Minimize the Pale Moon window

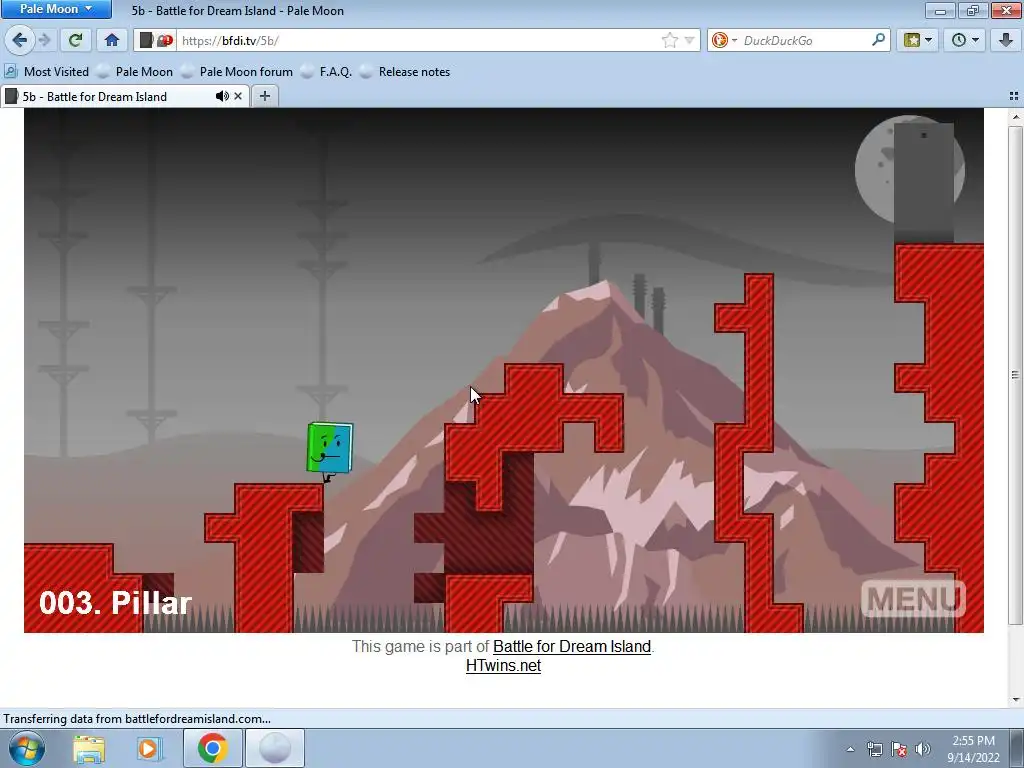point(940,10)
